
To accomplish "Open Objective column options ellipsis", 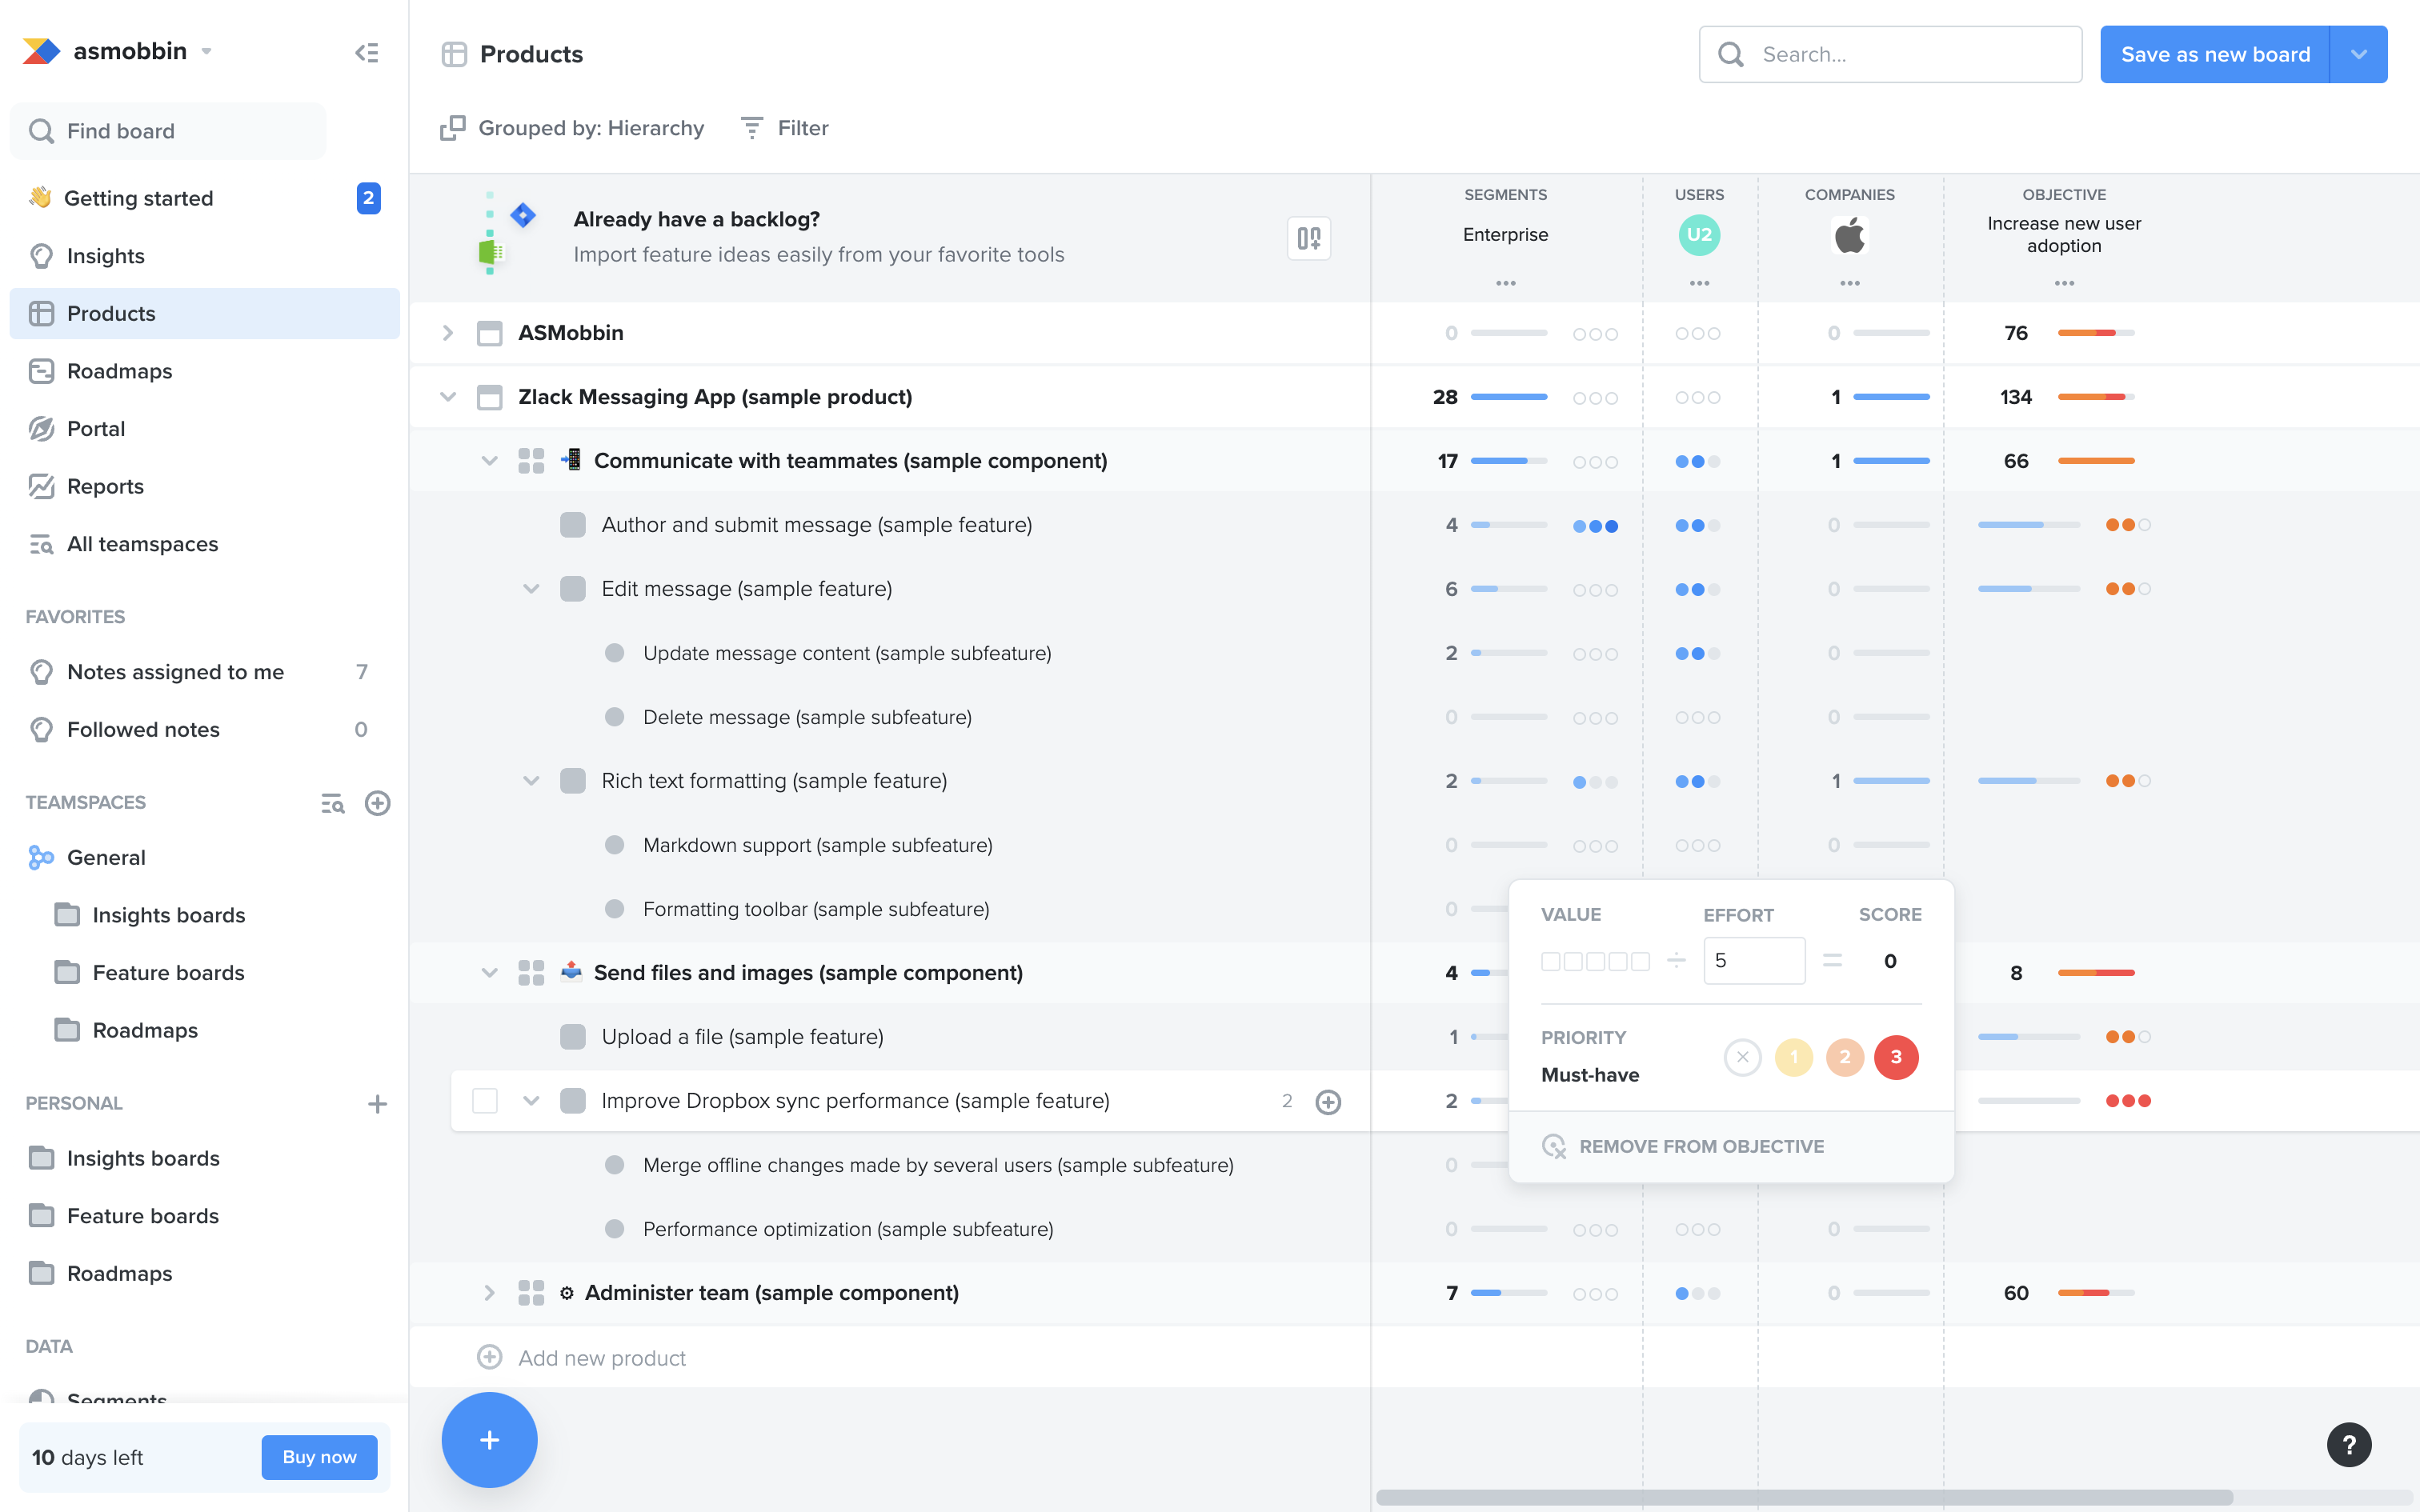I will [2064, 283].
